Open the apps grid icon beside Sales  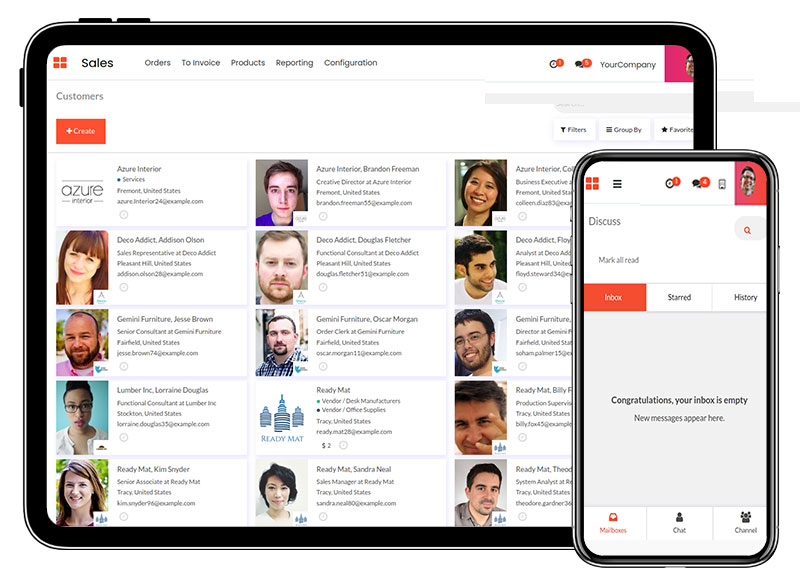tap(60, 63)
